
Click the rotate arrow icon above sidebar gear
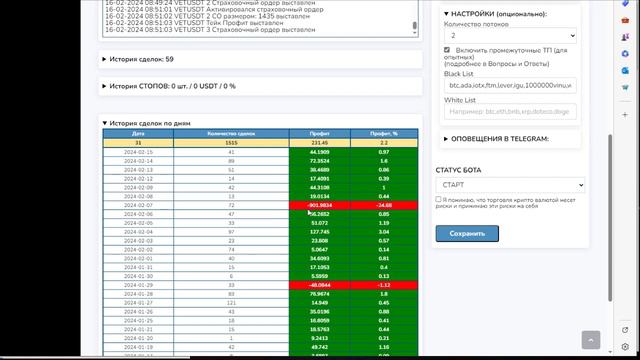point(625,330)
